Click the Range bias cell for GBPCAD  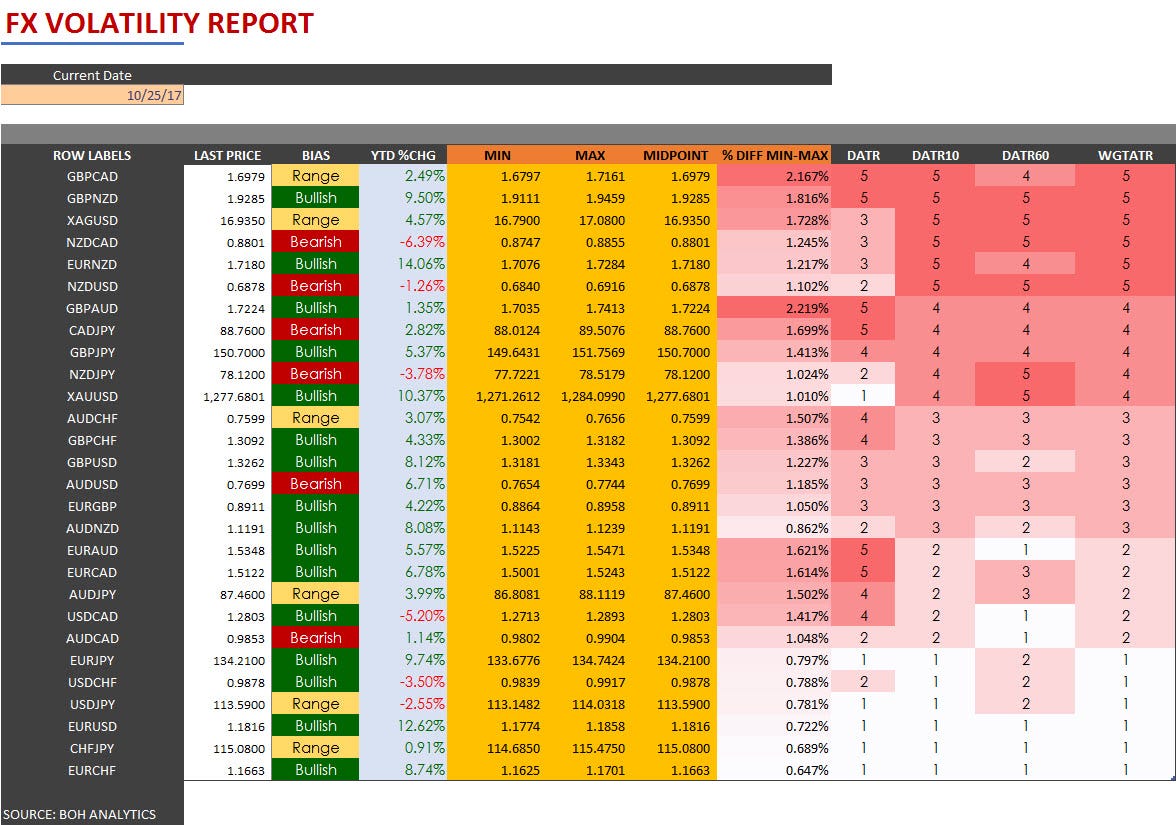tap(316, 176)
